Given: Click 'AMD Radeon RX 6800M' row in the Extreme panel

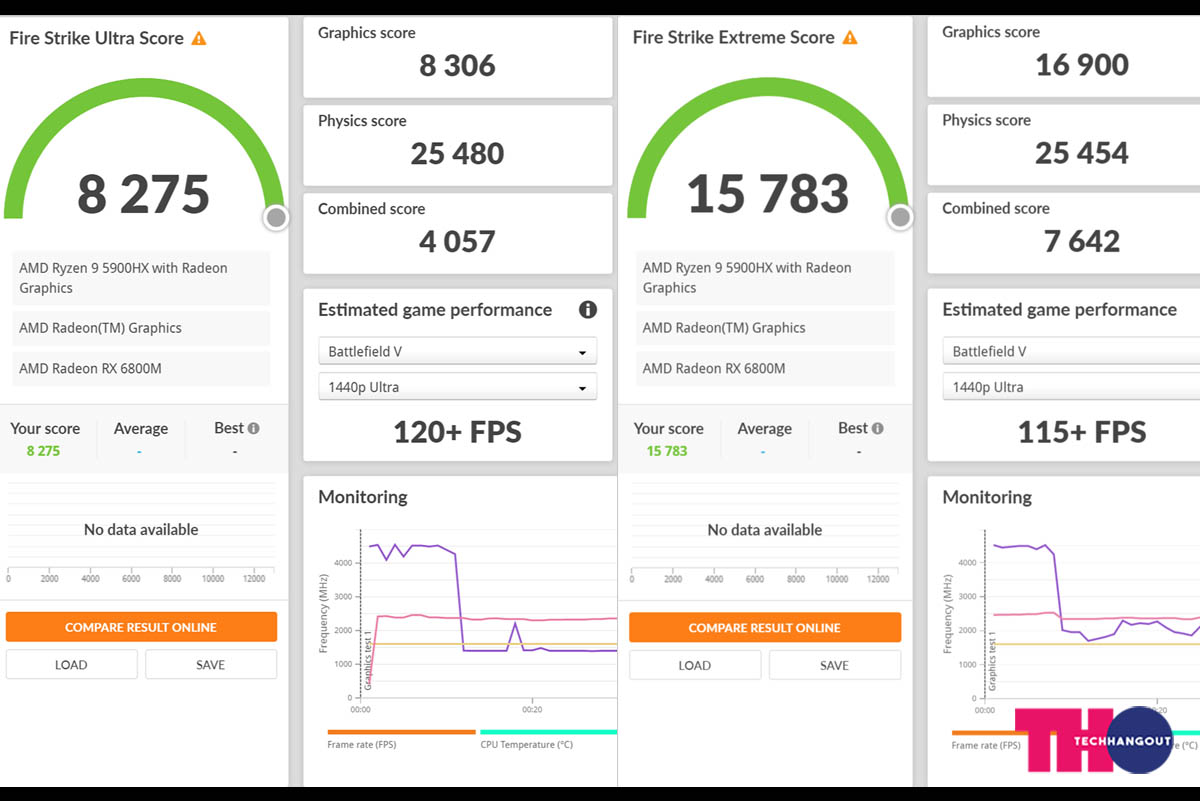Looking at the screenshot, I should pyautogui.click(x=765, y=369).
